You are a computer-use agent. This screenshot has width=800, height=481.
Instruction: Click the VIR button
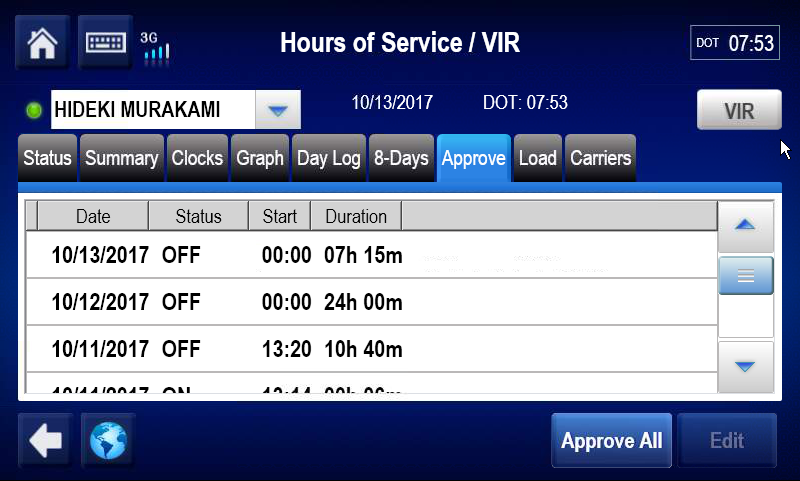(739, 111)
